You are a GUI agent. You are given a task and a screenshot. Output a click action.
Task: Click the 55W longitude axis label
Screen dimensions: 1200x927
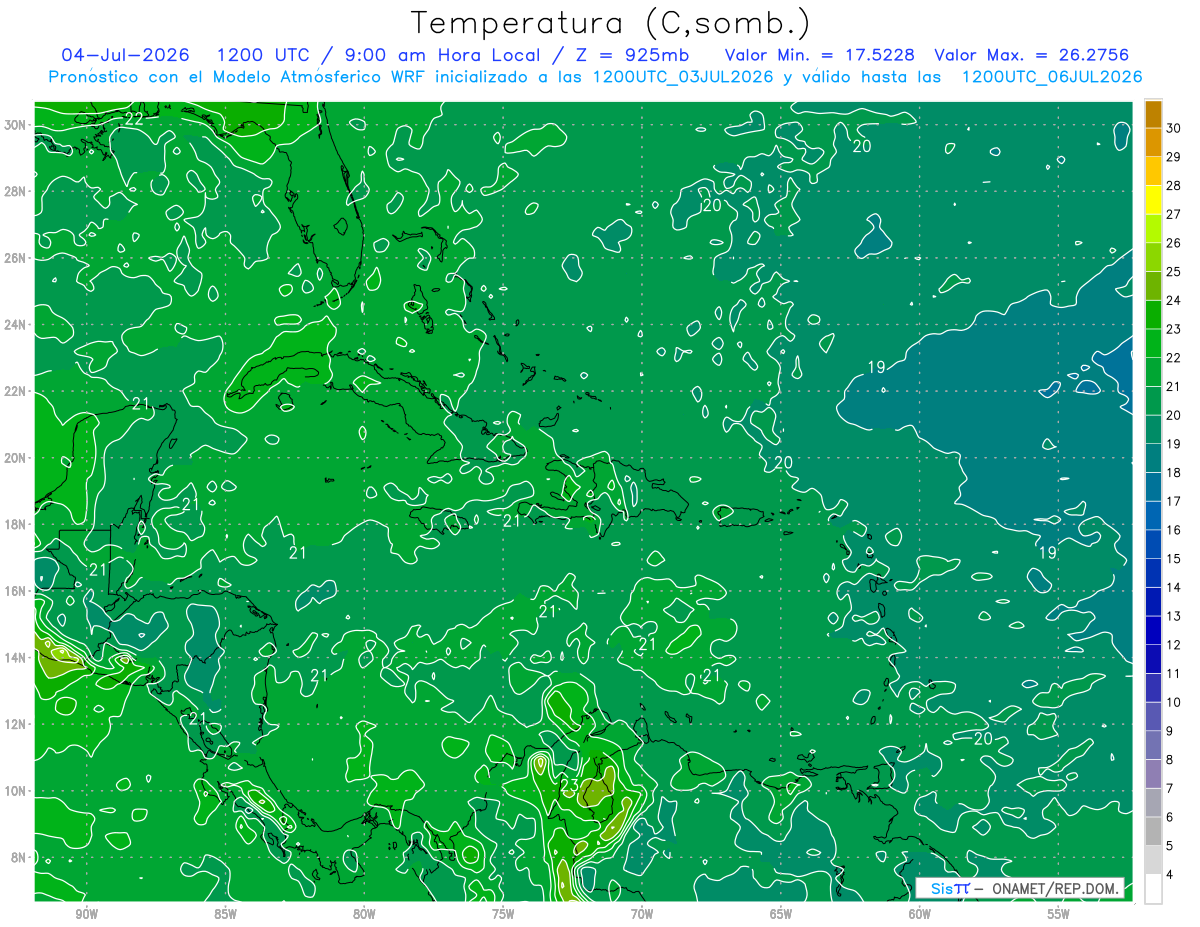(x=1059, y=915)
